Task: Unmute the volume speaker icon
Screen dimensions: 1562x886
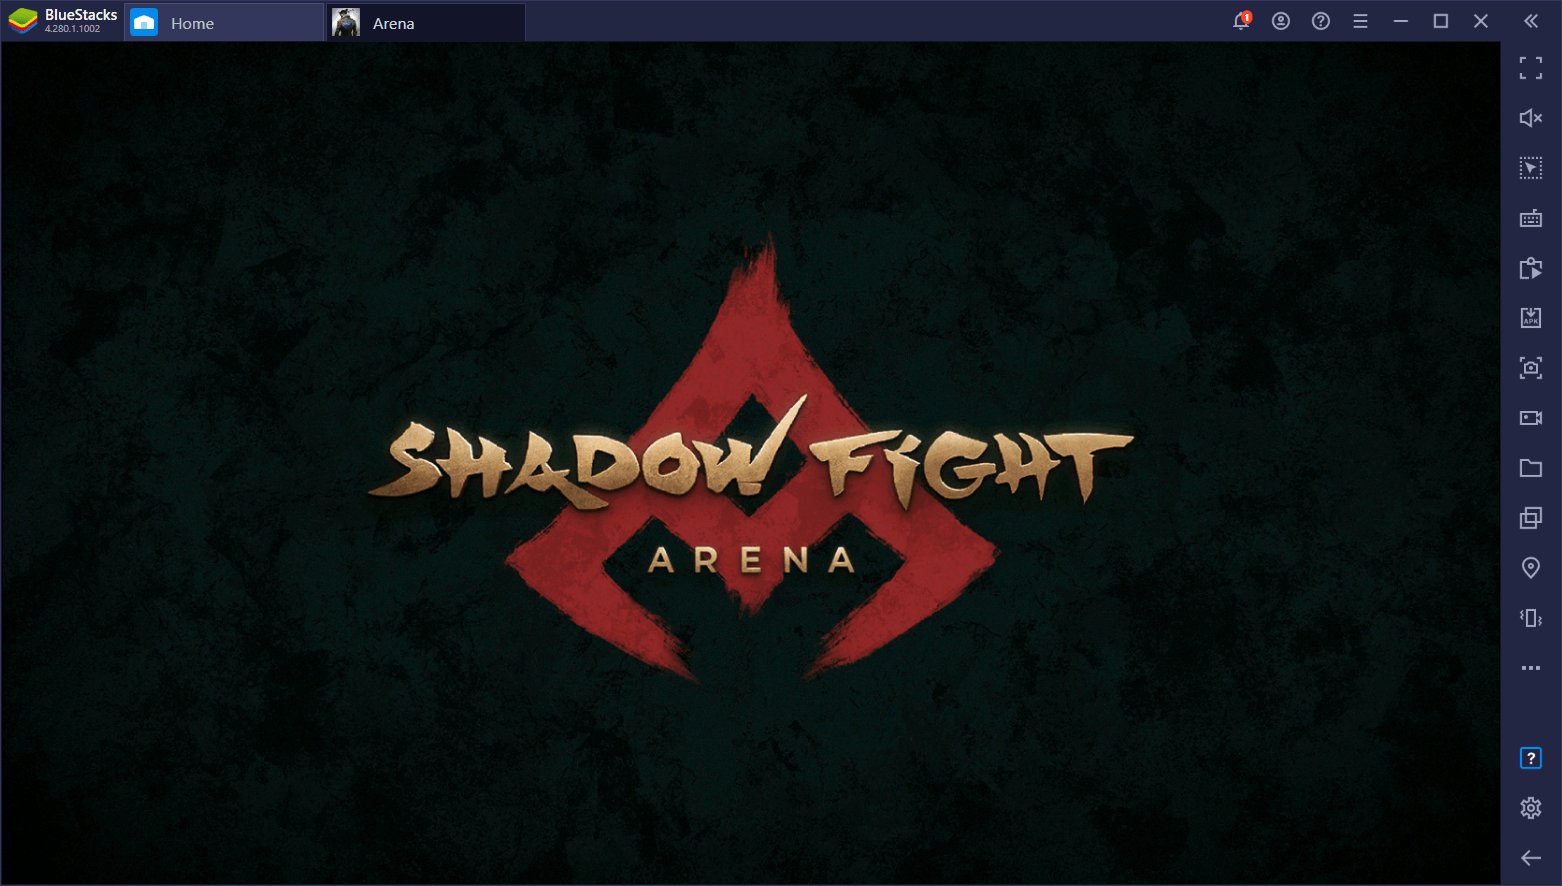Action: (1531, 118)
